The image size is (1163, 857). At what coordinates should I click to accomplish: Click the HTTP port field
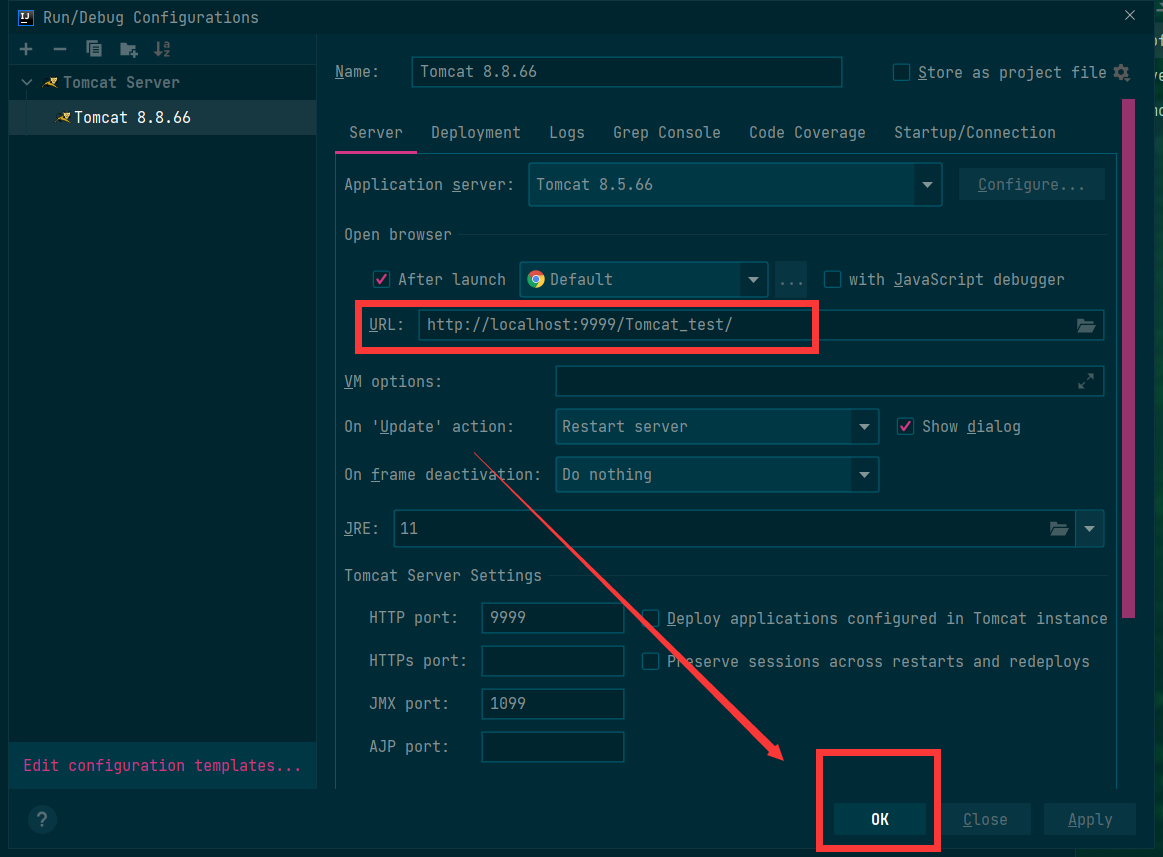coord(553,618)
